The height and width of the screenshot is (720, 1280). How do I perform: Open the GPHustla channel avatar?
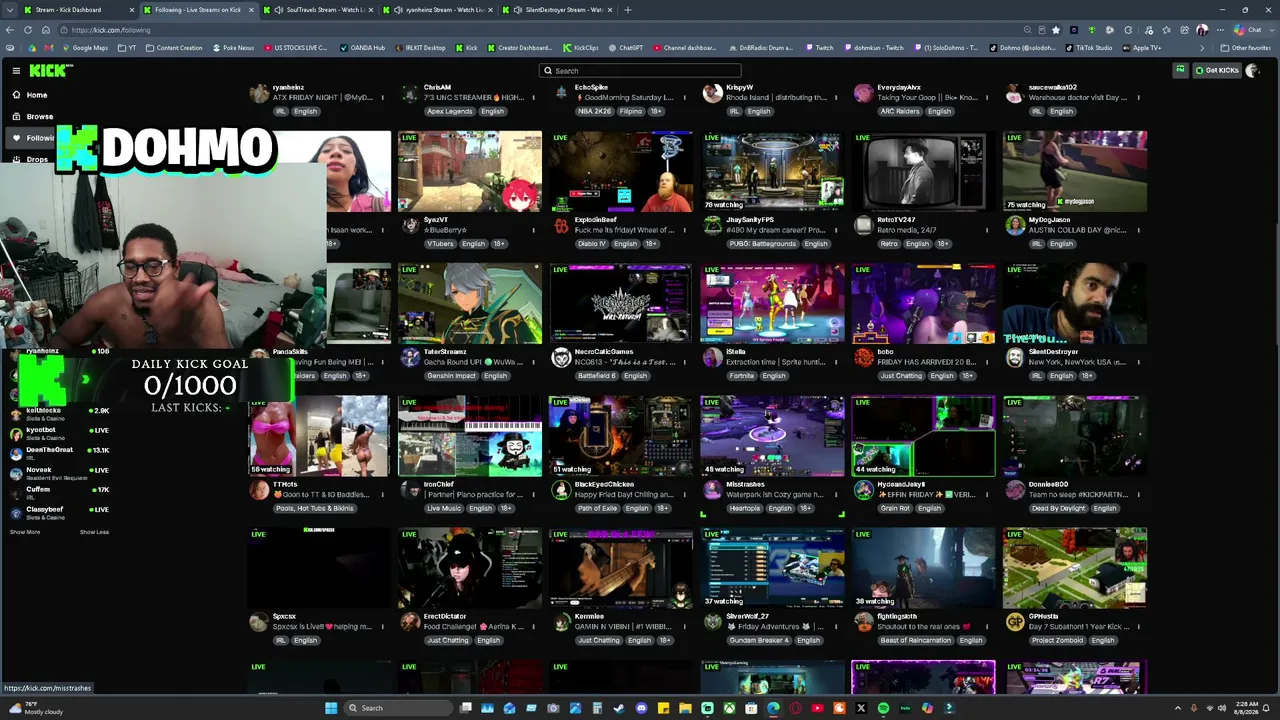coord(1015,622)
